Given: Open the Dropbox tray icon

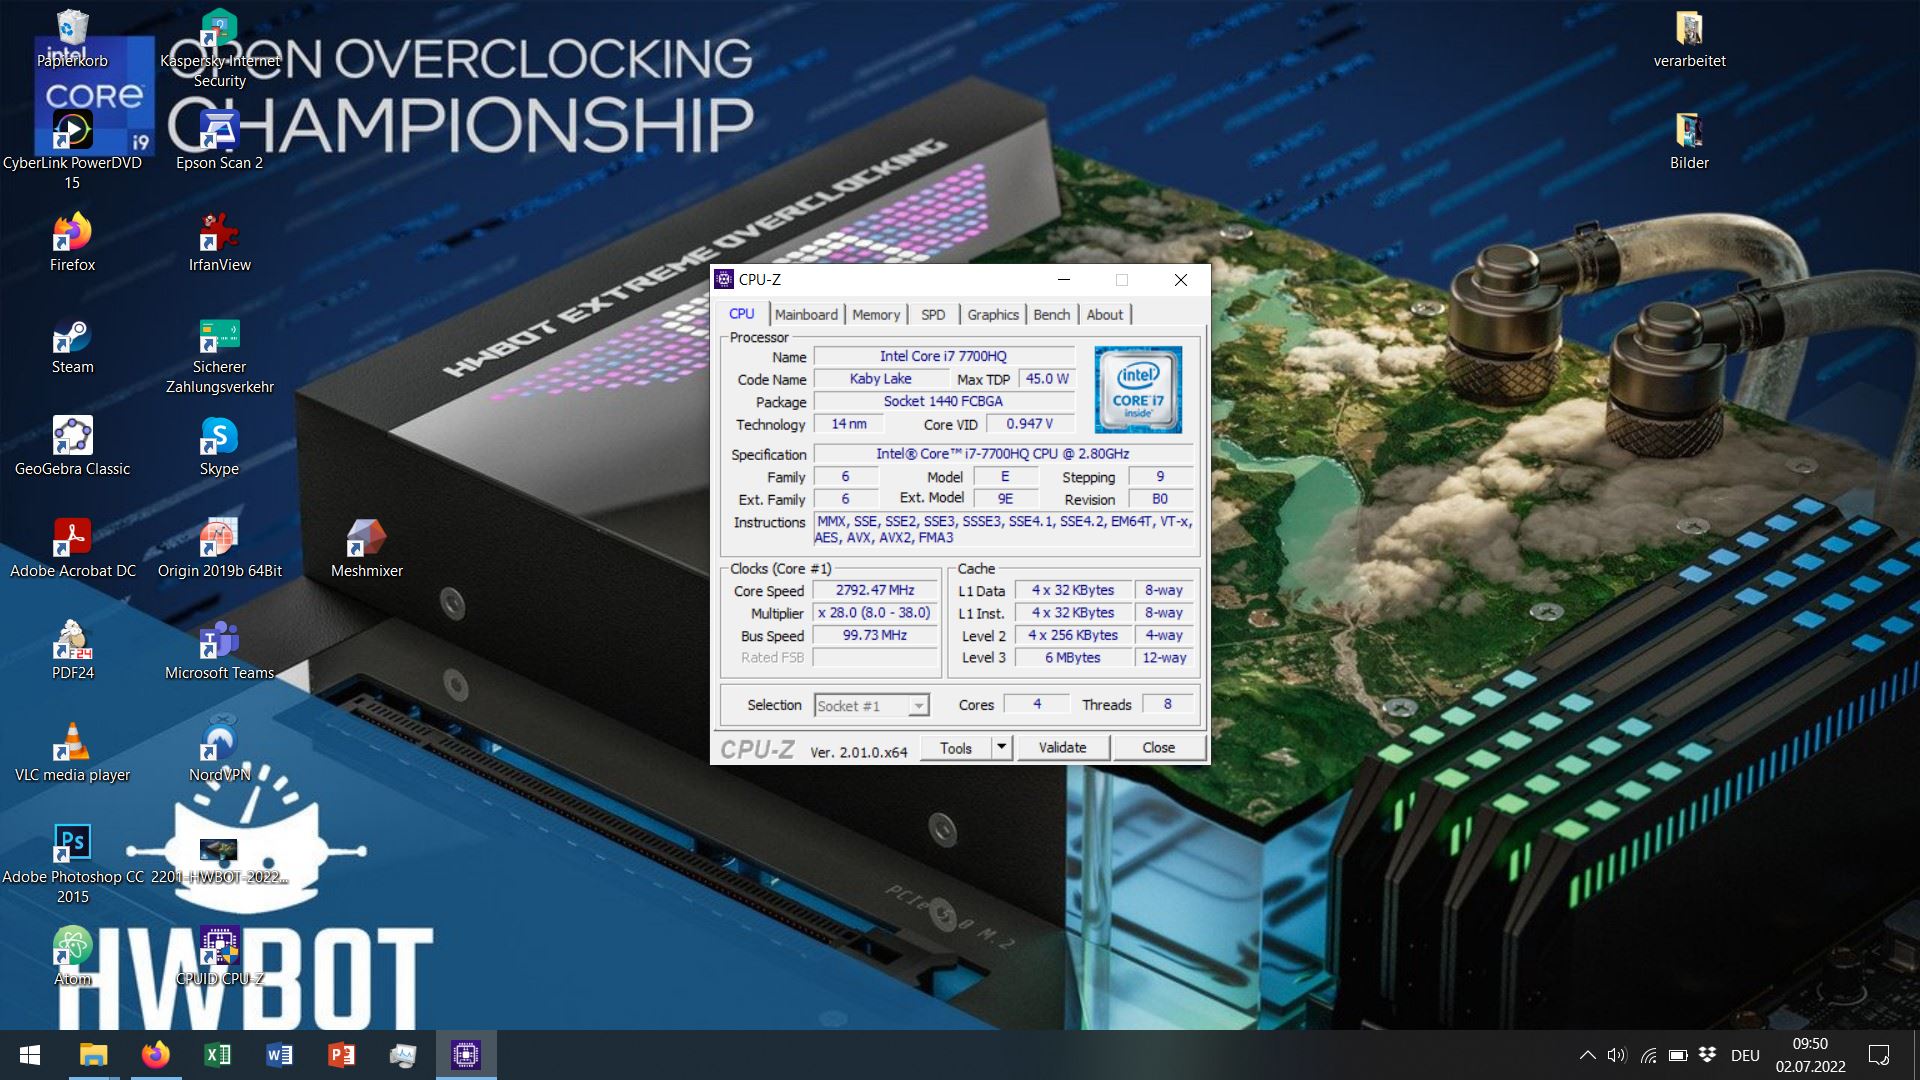Looking at the screenshot, I should pyautogui.click(x=1708, y=1055).
